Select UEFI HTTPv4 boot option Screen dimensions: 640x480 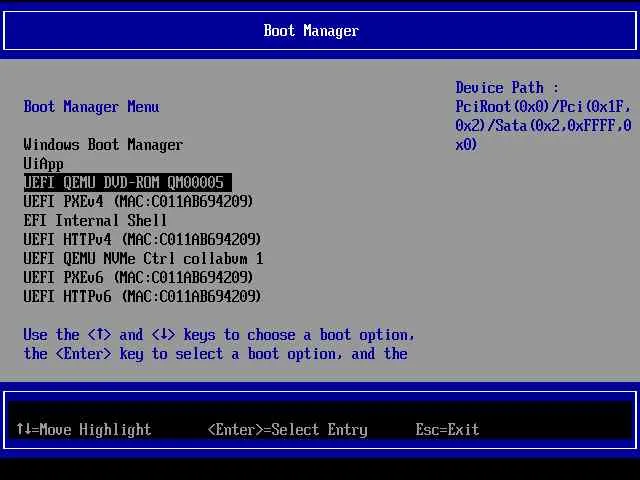tap(142, 240)
